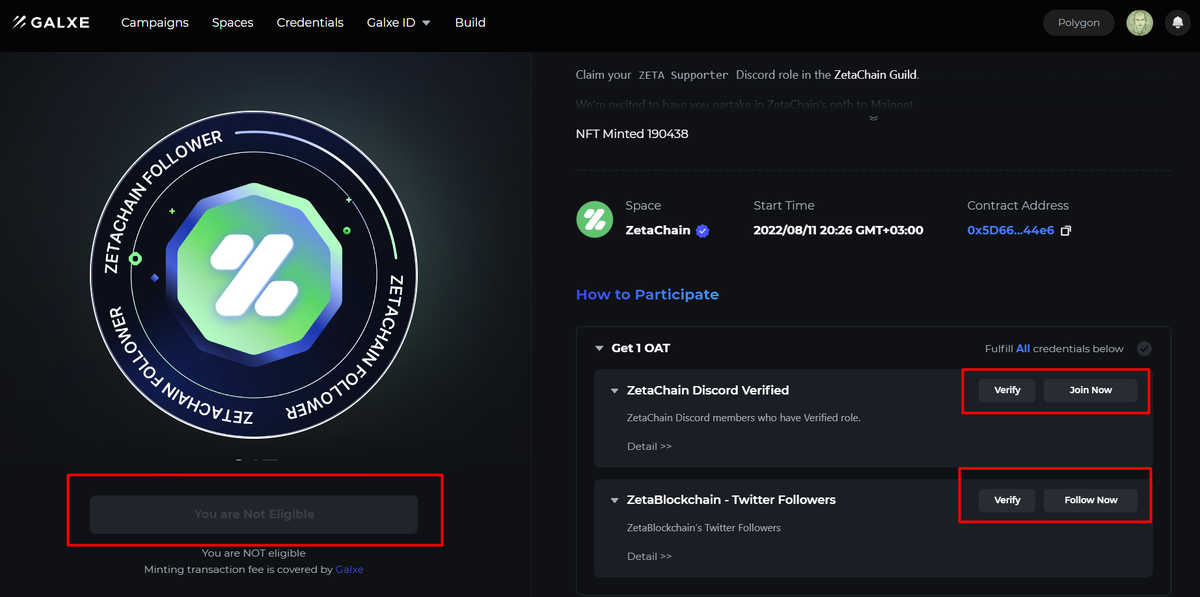The width and height of the screenshot is (1200, 597).
Task: Expand the Galxe ID dropdown
Action: tap(399, 22)
